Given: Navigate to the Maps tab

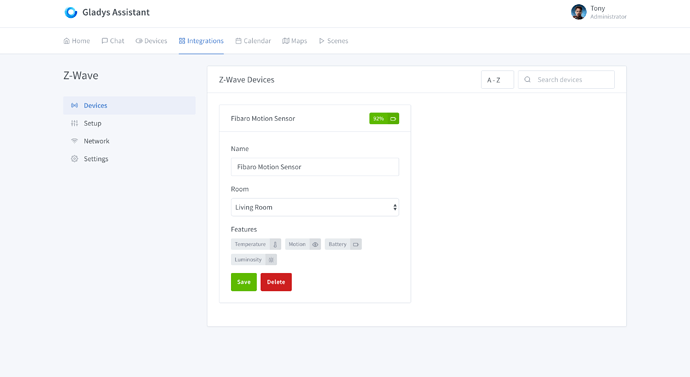Looking at the screenshot, I should 294,41.
